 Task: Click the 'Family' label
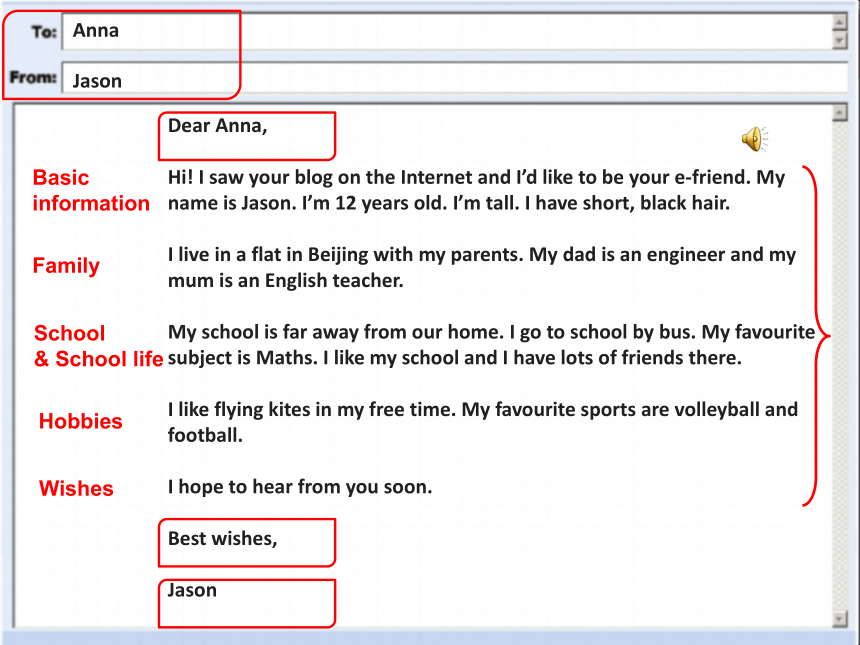[x=66, y=266]
